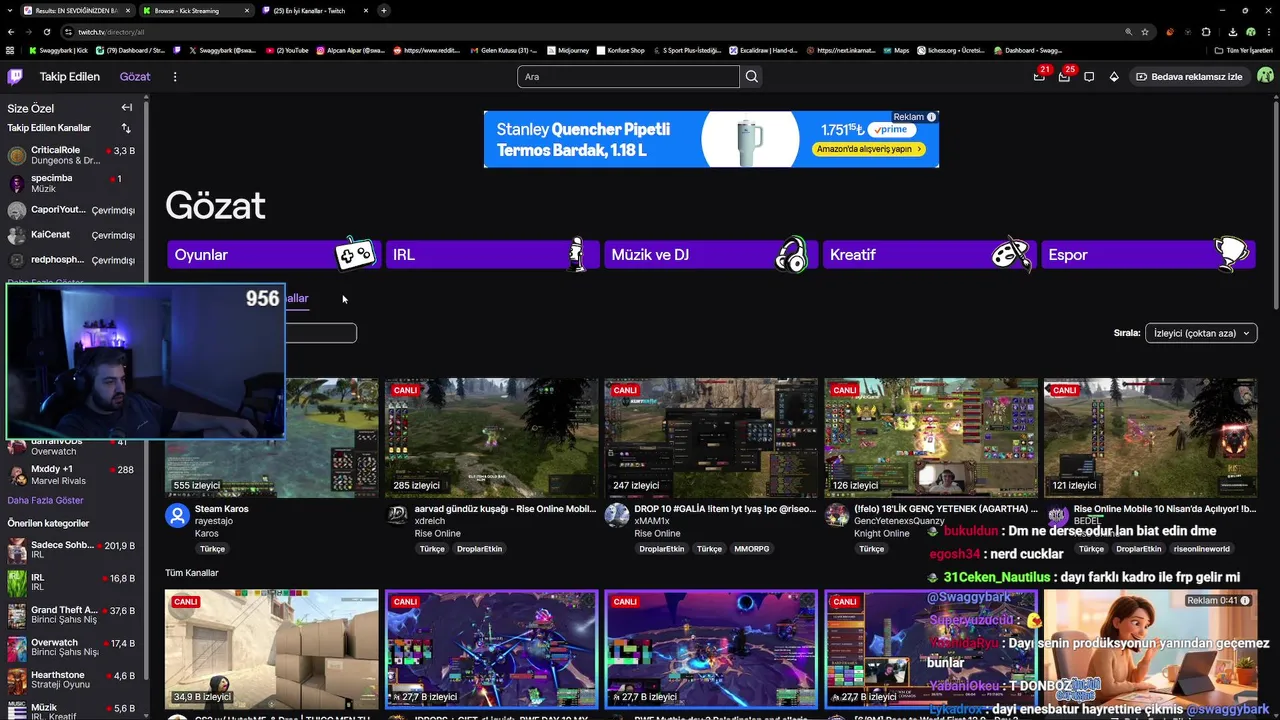Image resolution: width=1280 pixels, height=720 pixels.
Task: Click Amazon'da alışveriş yapın ad button
Action: (869, 148)
